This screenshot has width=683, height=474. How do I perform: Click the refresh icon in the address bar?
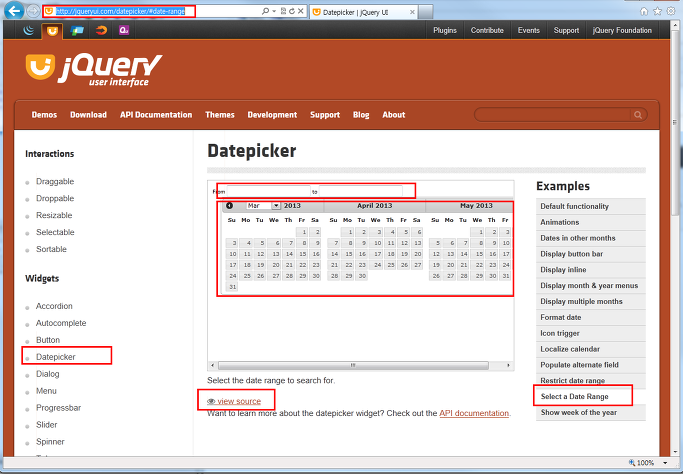pos(292,11)
